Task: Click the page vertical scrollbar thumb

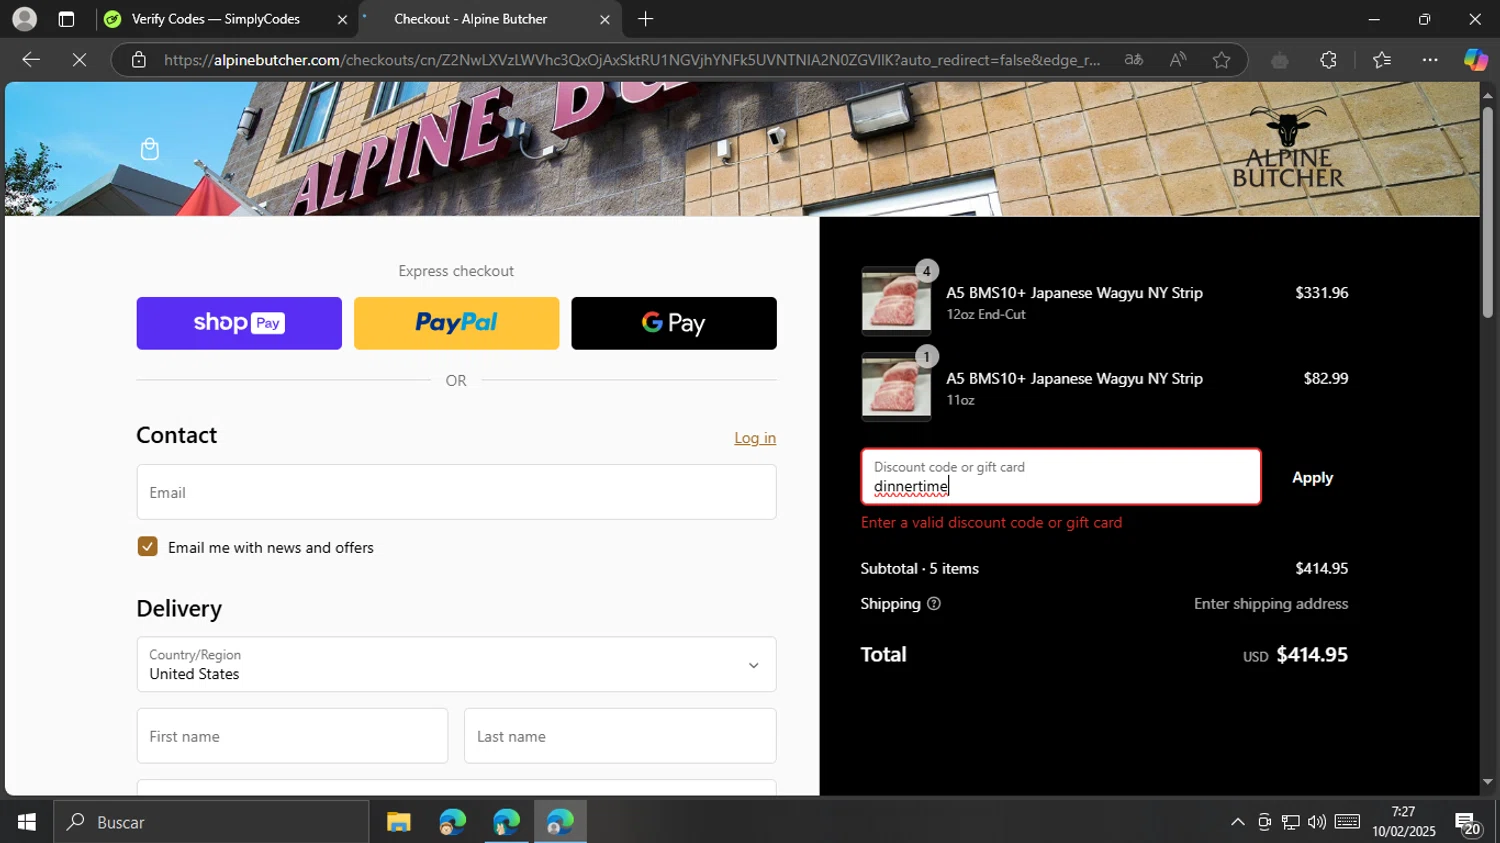Action: pos(1488,210)
